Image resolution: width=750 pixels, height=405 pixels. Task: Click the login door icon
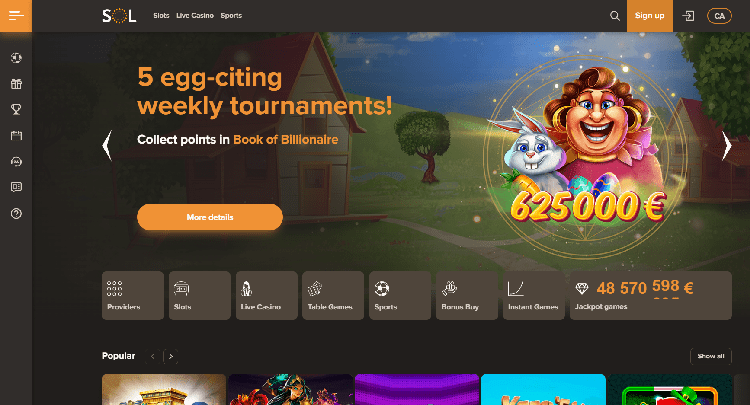pyautogui.click(x=688, y=16)
